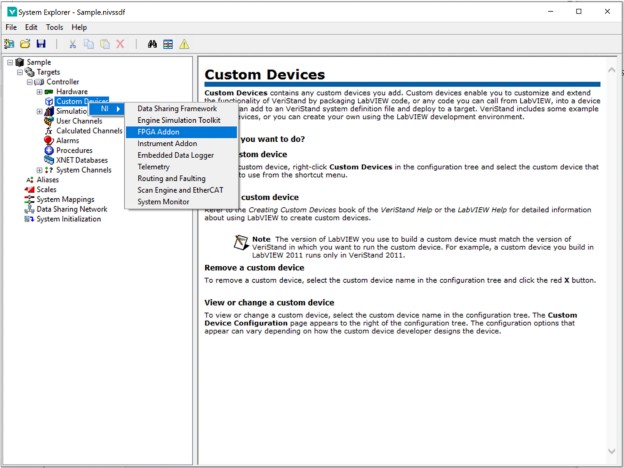Click the help pane scroll down arrow

coord(612,451)
